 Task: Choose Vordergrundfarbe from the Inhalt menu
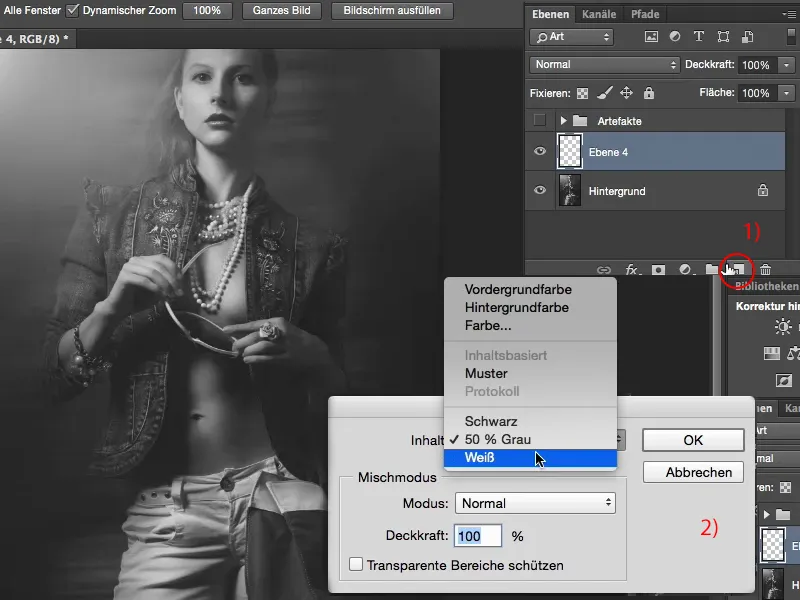pos(531,289)
